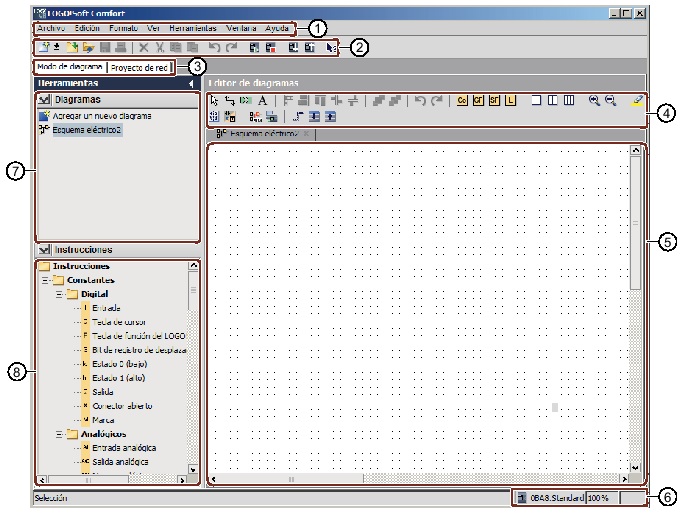Zoom out of the diagram

610,100
